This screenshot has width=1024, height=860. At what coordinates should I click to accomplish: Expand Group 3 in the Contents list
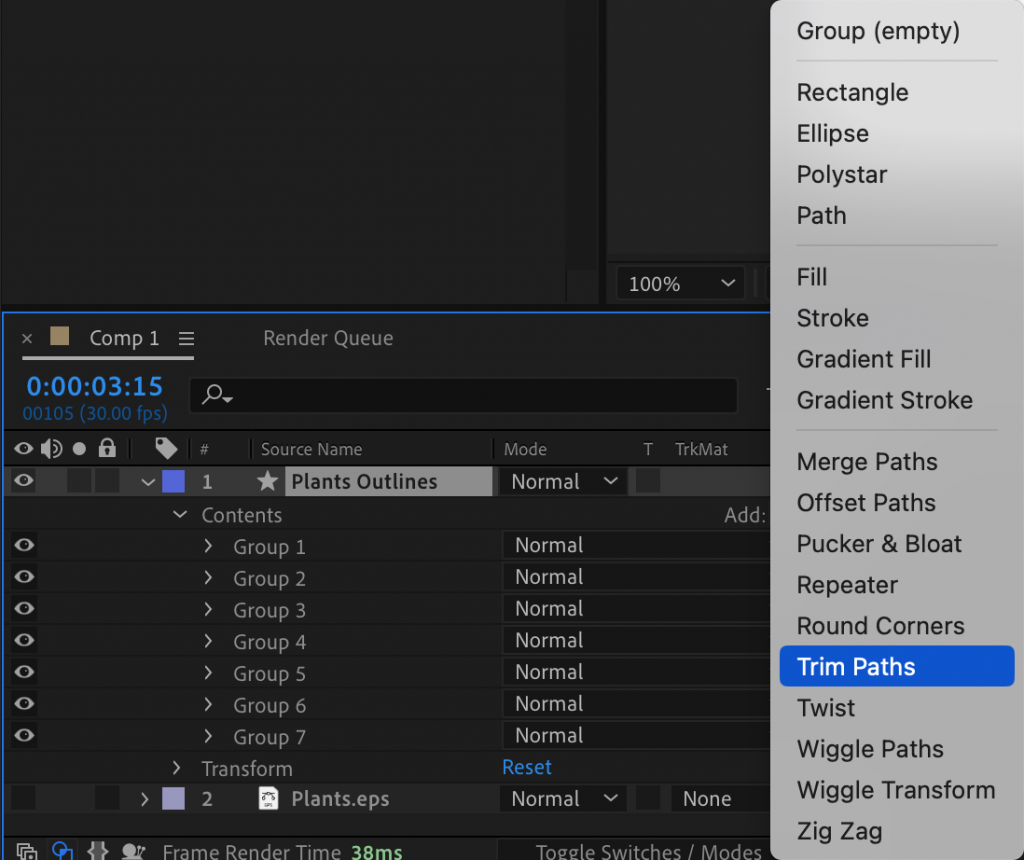pyautogui.click(x=207, y=609)
